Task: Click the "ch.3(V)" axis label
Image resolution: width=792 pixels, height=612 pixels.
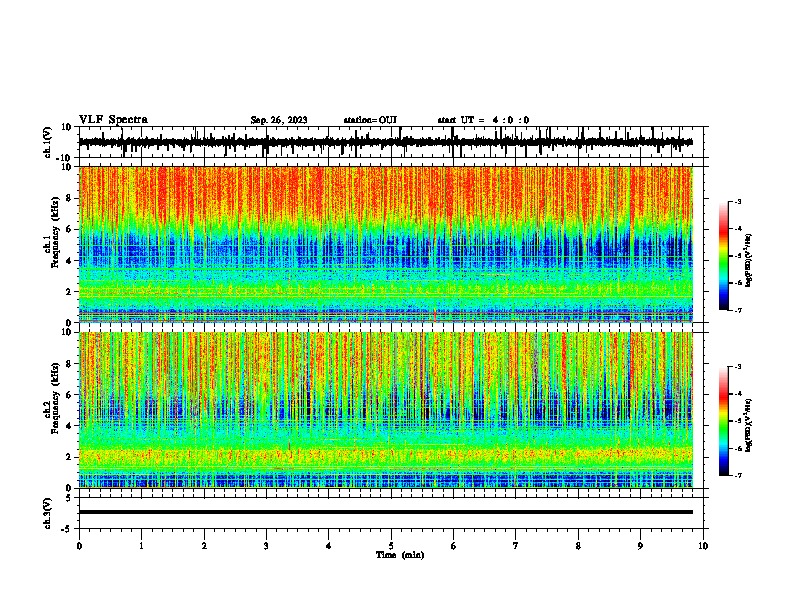Action: tap(48, 513)
